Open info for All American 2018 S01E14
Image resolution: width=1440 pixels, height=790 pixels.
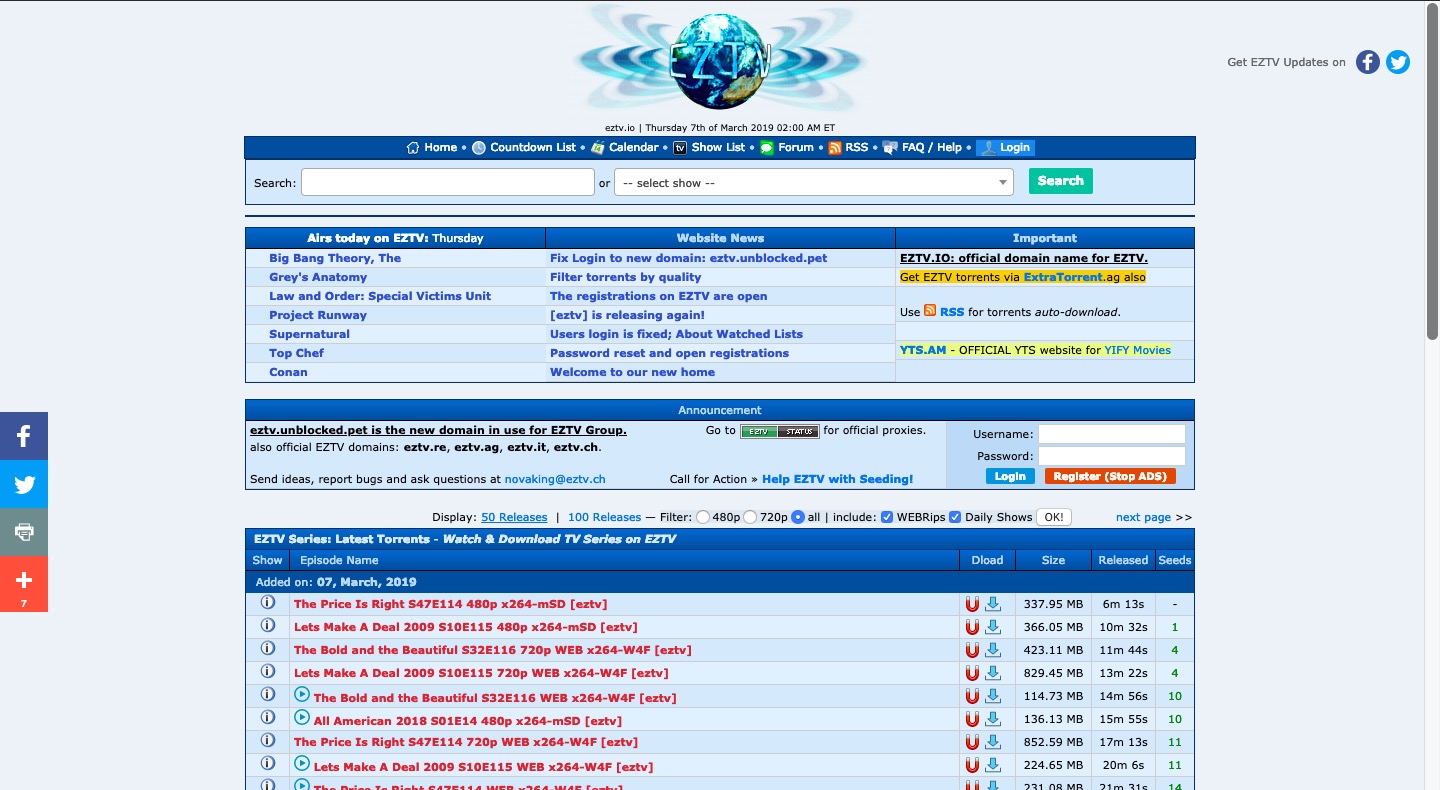pyautogui.click(x=267, y=717)
